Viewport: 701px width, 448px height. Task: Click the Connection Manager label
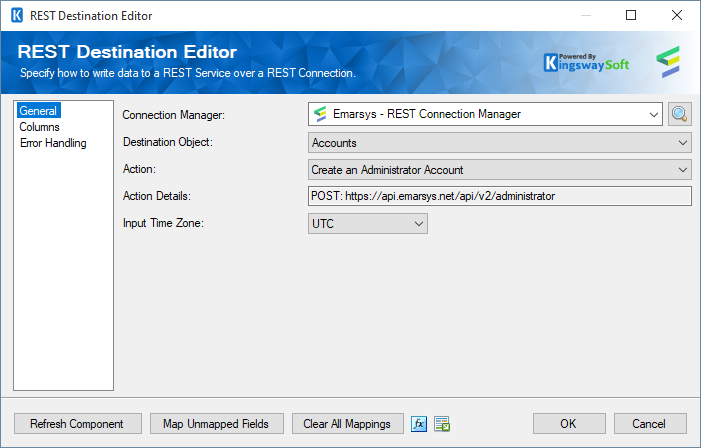[x=173, y=115]
